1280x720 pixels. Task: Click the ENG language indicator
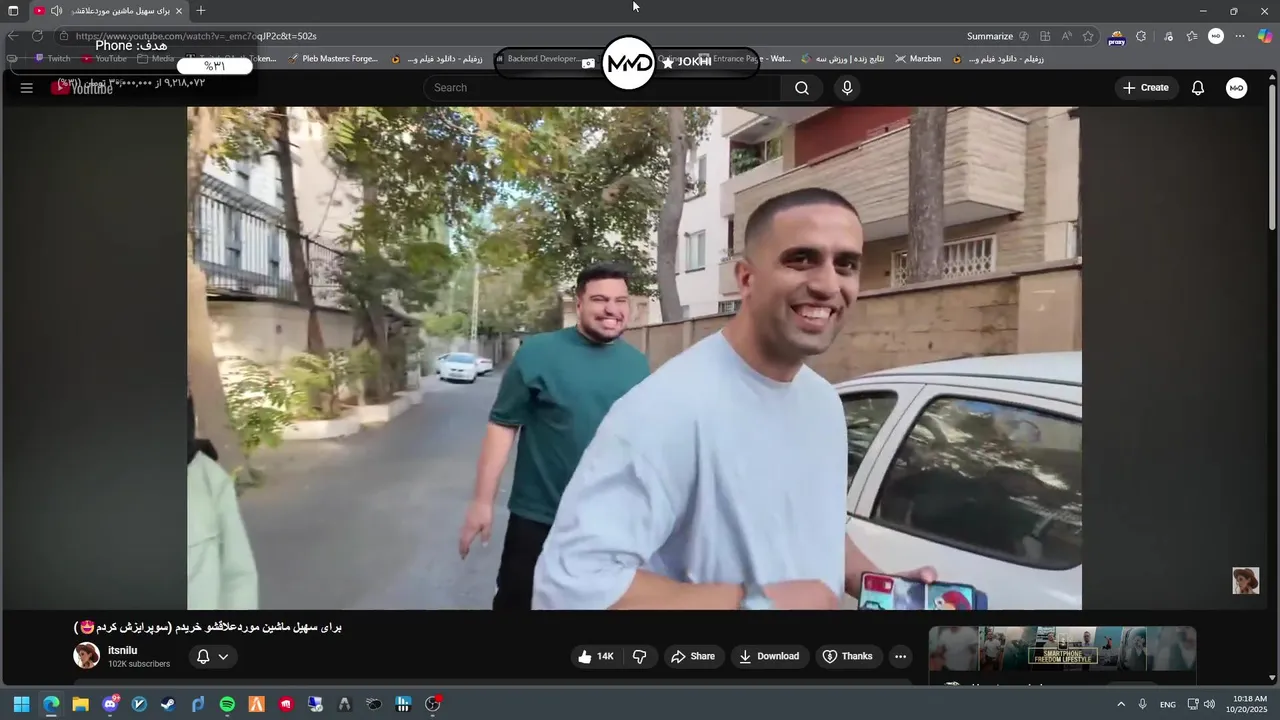click(1168, 704)
